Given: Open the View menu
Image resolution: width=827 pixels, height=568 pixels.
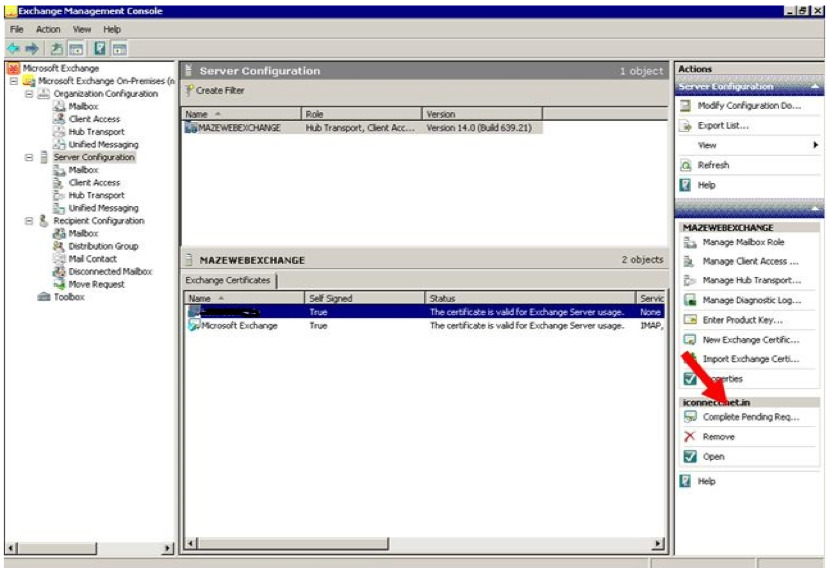Looking at the screenshot, I should tap(82, 29).
